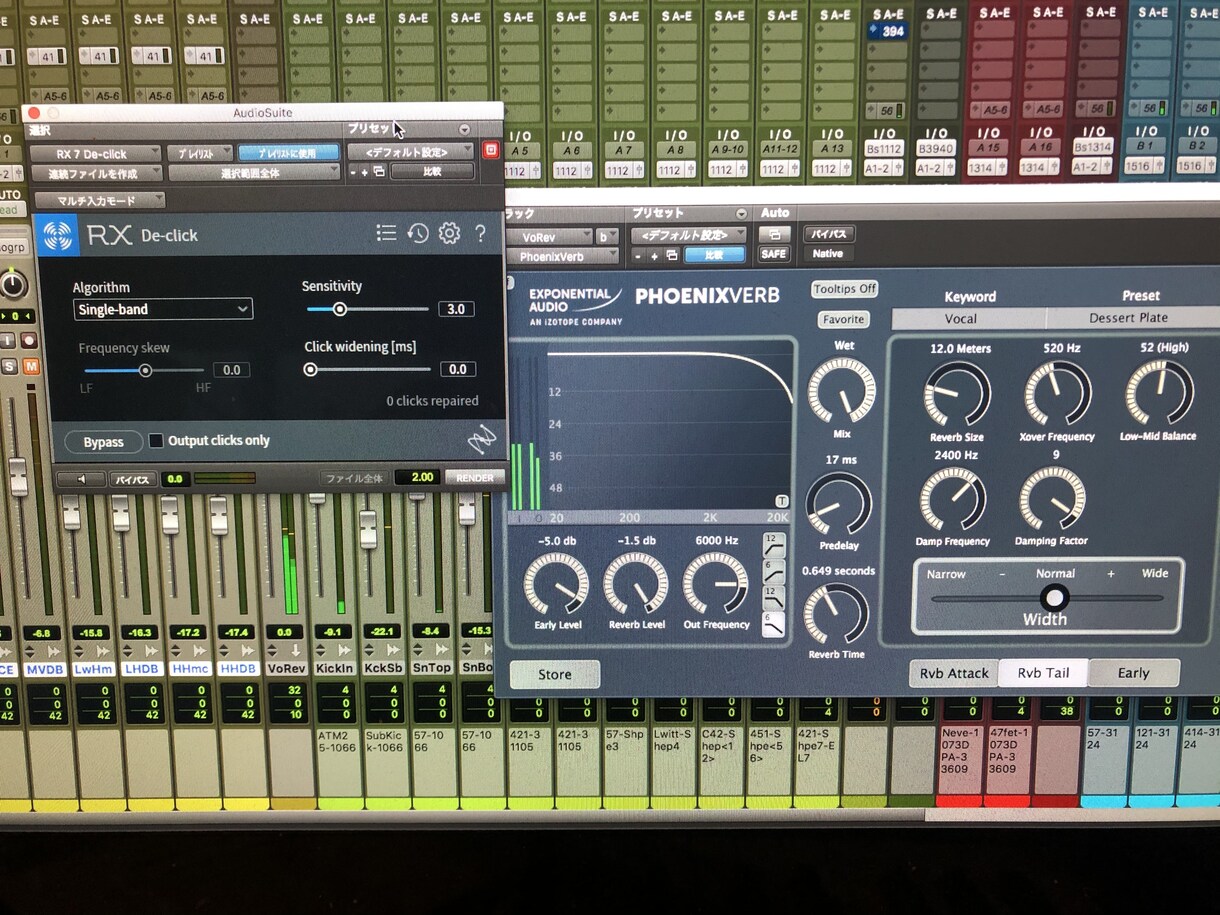Click the Mix knob in PhoenixVerb
Image resolution: width=1220 pixels, height=915 pixels.
pos(841,390)
